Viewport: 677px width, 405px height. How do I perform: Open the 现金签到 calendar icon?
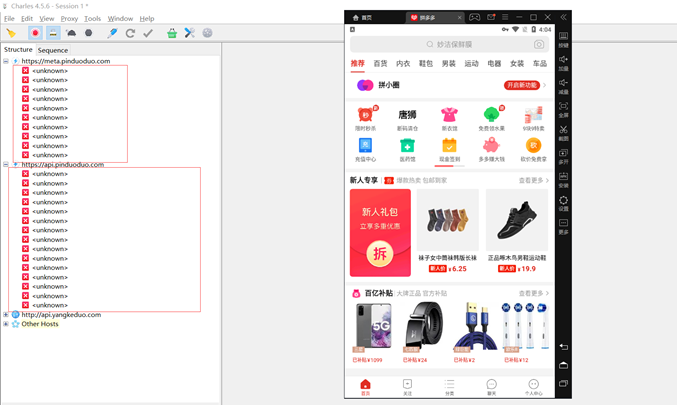tap(449, 149)
